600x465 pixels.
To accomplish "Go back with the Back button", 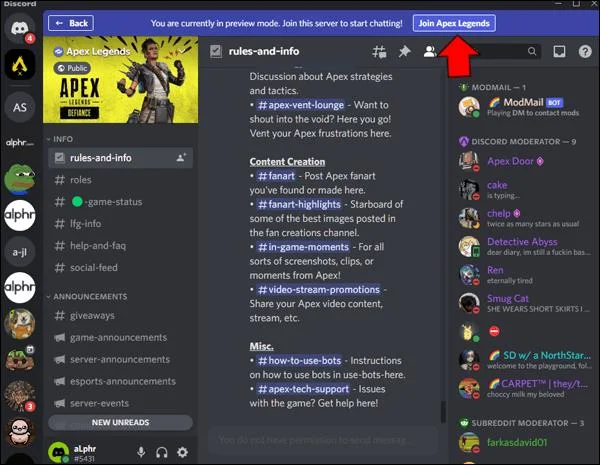I will 71,23.
